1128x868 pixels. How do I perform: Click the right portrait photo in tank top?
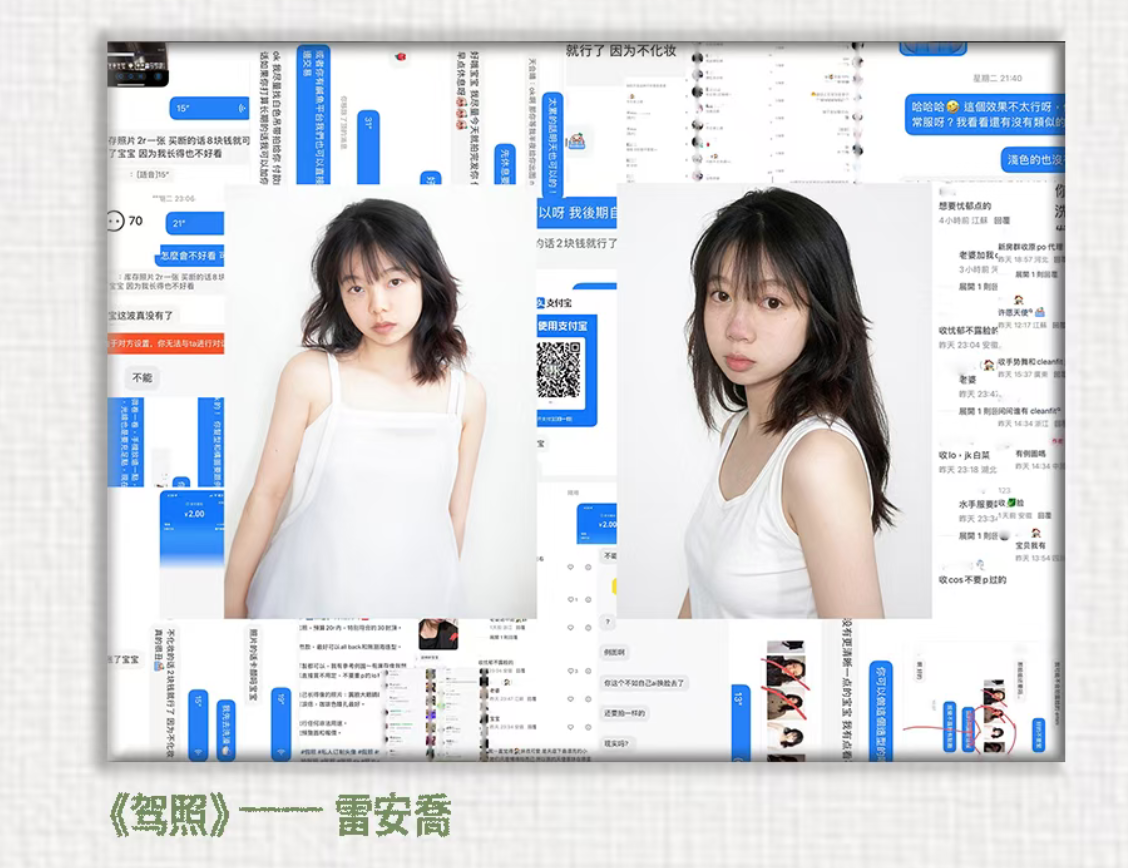pyautogui.click(x=774, y=401)
